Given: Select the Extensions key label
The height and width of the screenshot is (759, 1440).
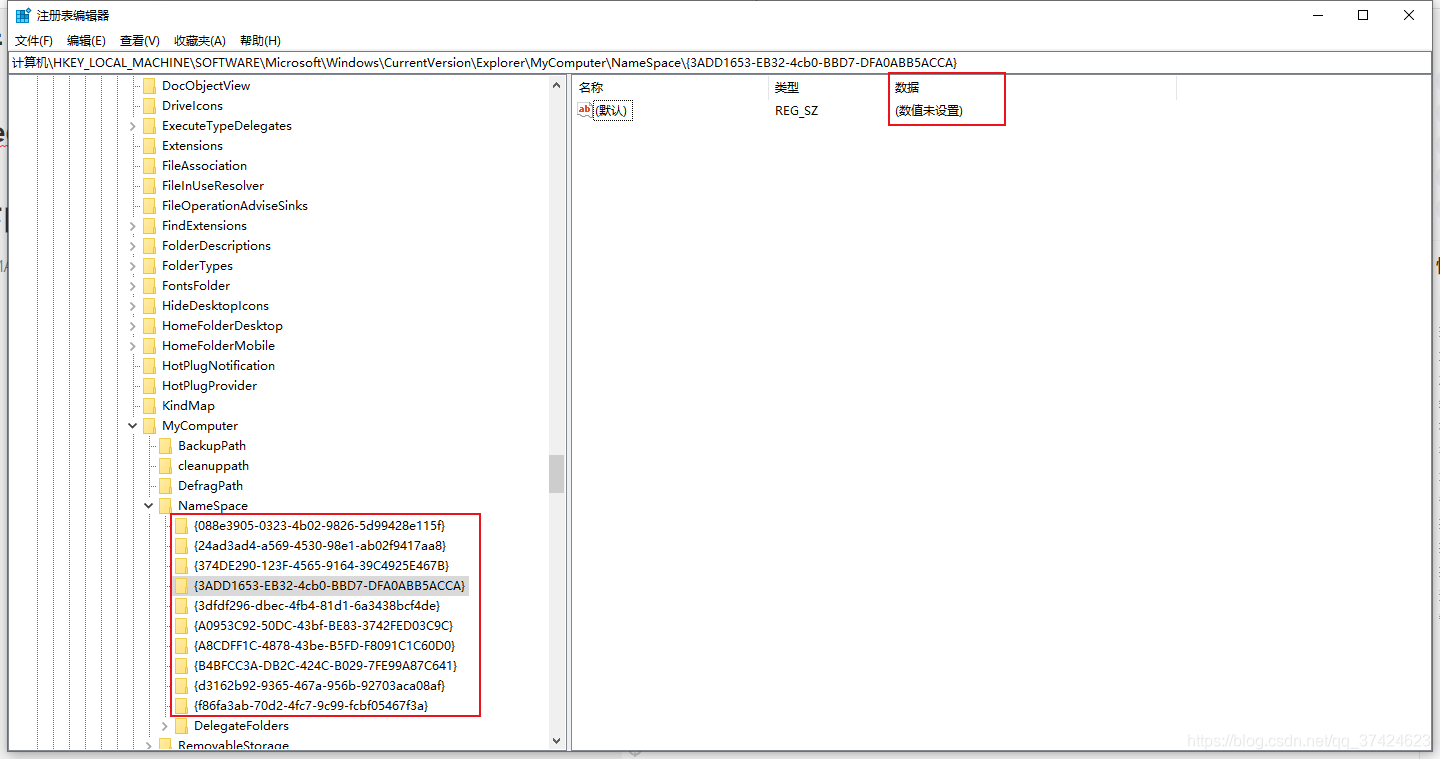Looking at the screenshot, I should tap(192, 146).
